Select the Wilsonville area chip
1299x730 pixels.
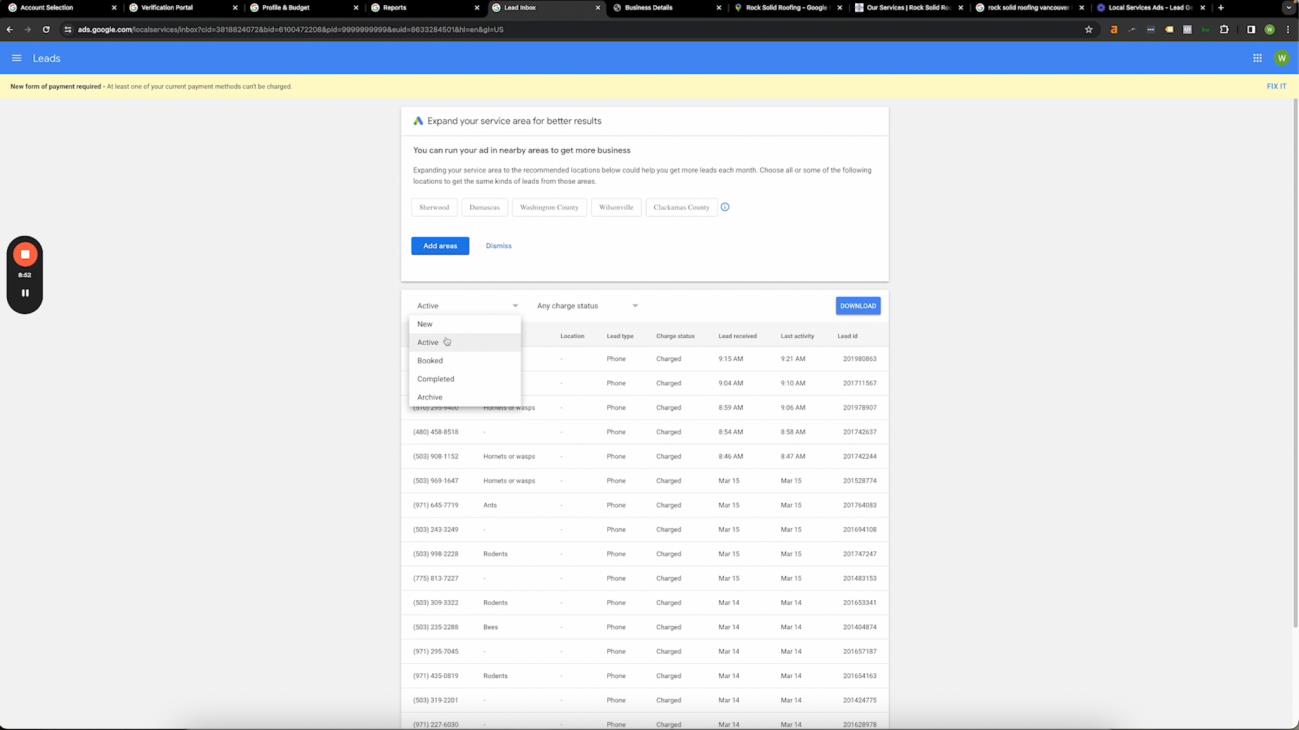click(616, 207)
